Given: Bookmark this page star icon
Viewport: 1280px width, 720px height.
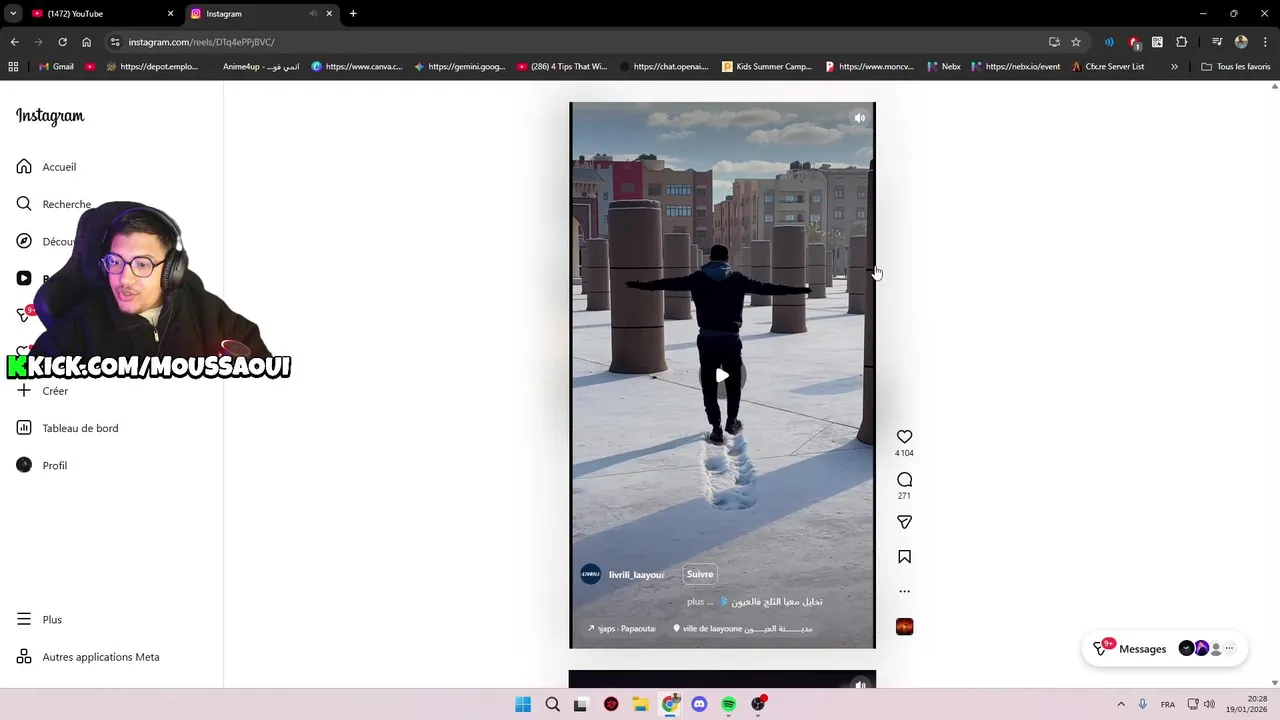Looking at the screenshot, I should pos(1076,42).
